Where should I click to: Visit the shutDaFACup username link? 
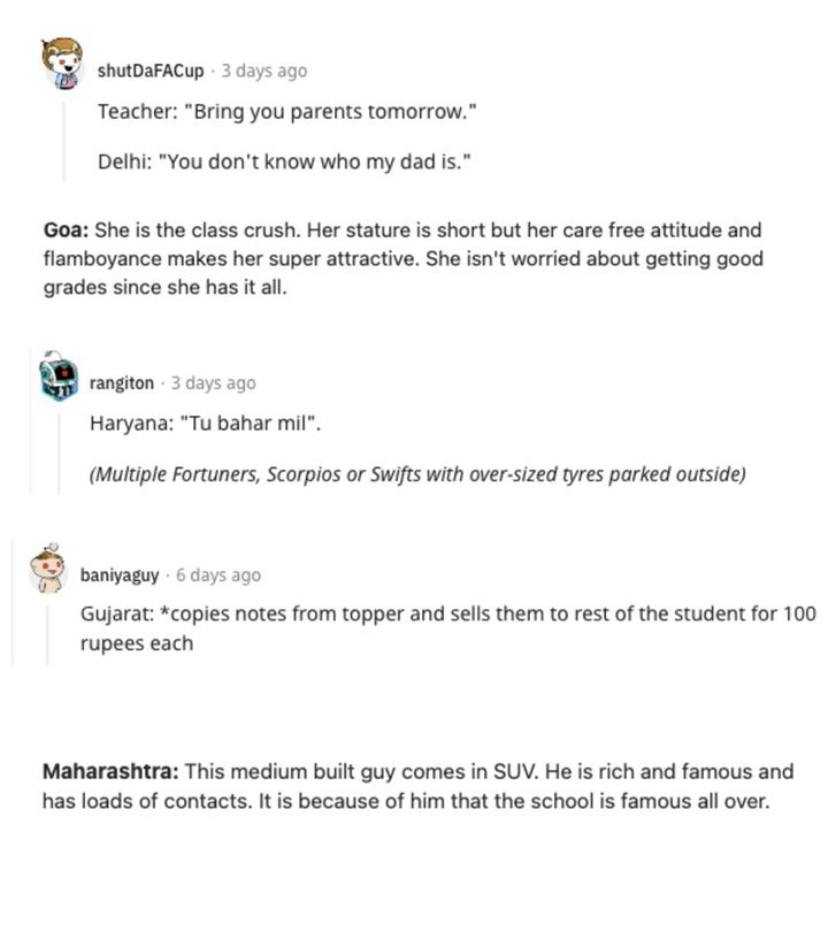click(x=151, y=71)
